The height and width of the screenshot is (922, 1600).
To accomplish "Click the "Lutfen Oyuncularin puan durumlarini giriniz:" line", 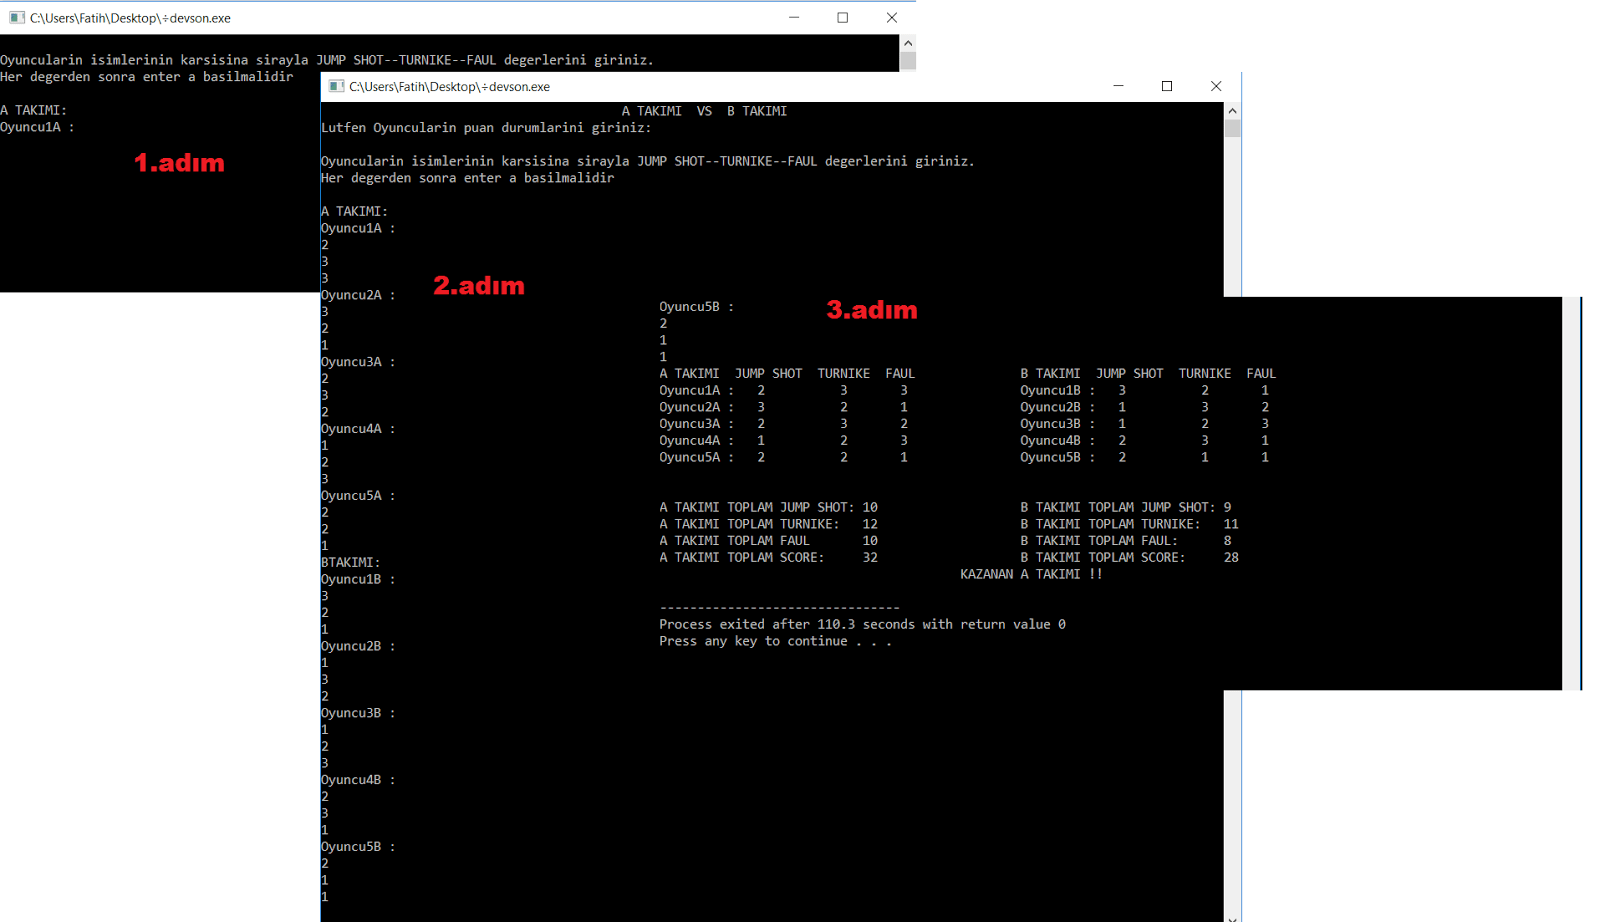I will 486,128.
